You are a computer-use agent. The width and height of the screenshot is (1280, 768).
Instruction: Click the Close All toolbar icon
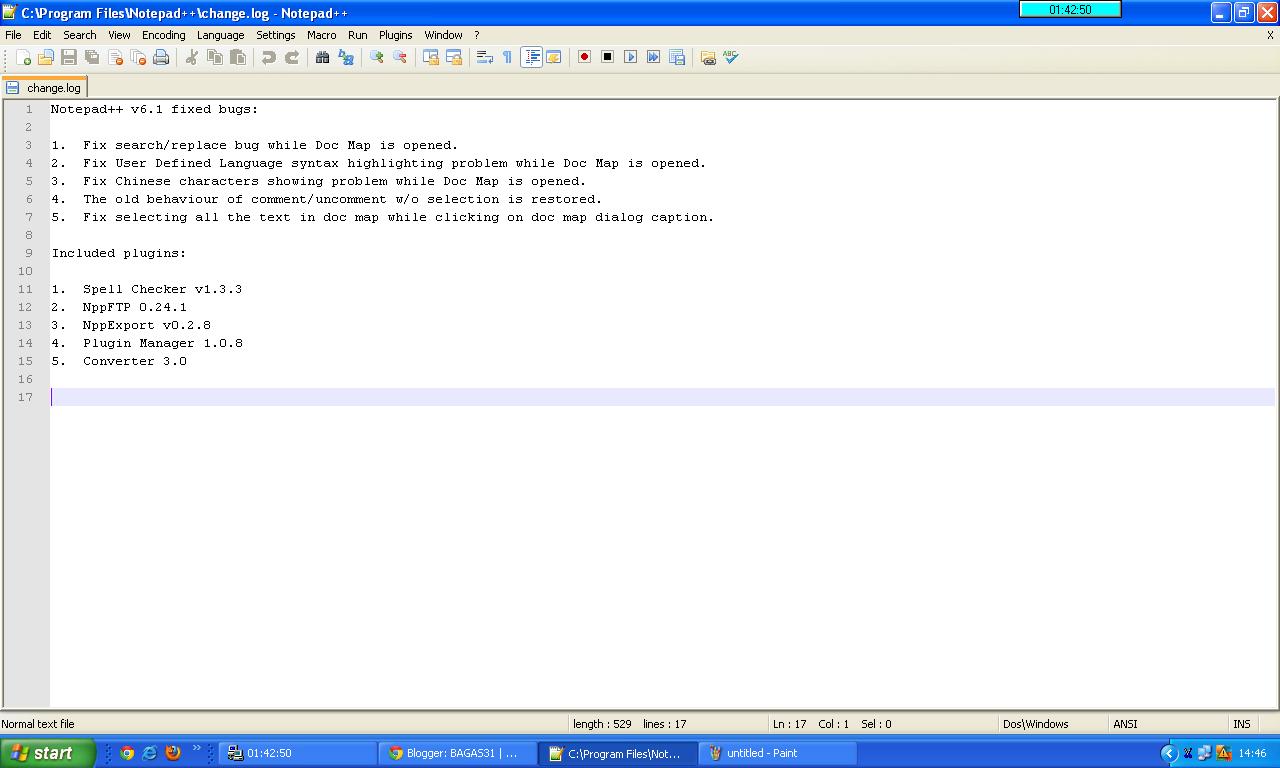[138, 57]
